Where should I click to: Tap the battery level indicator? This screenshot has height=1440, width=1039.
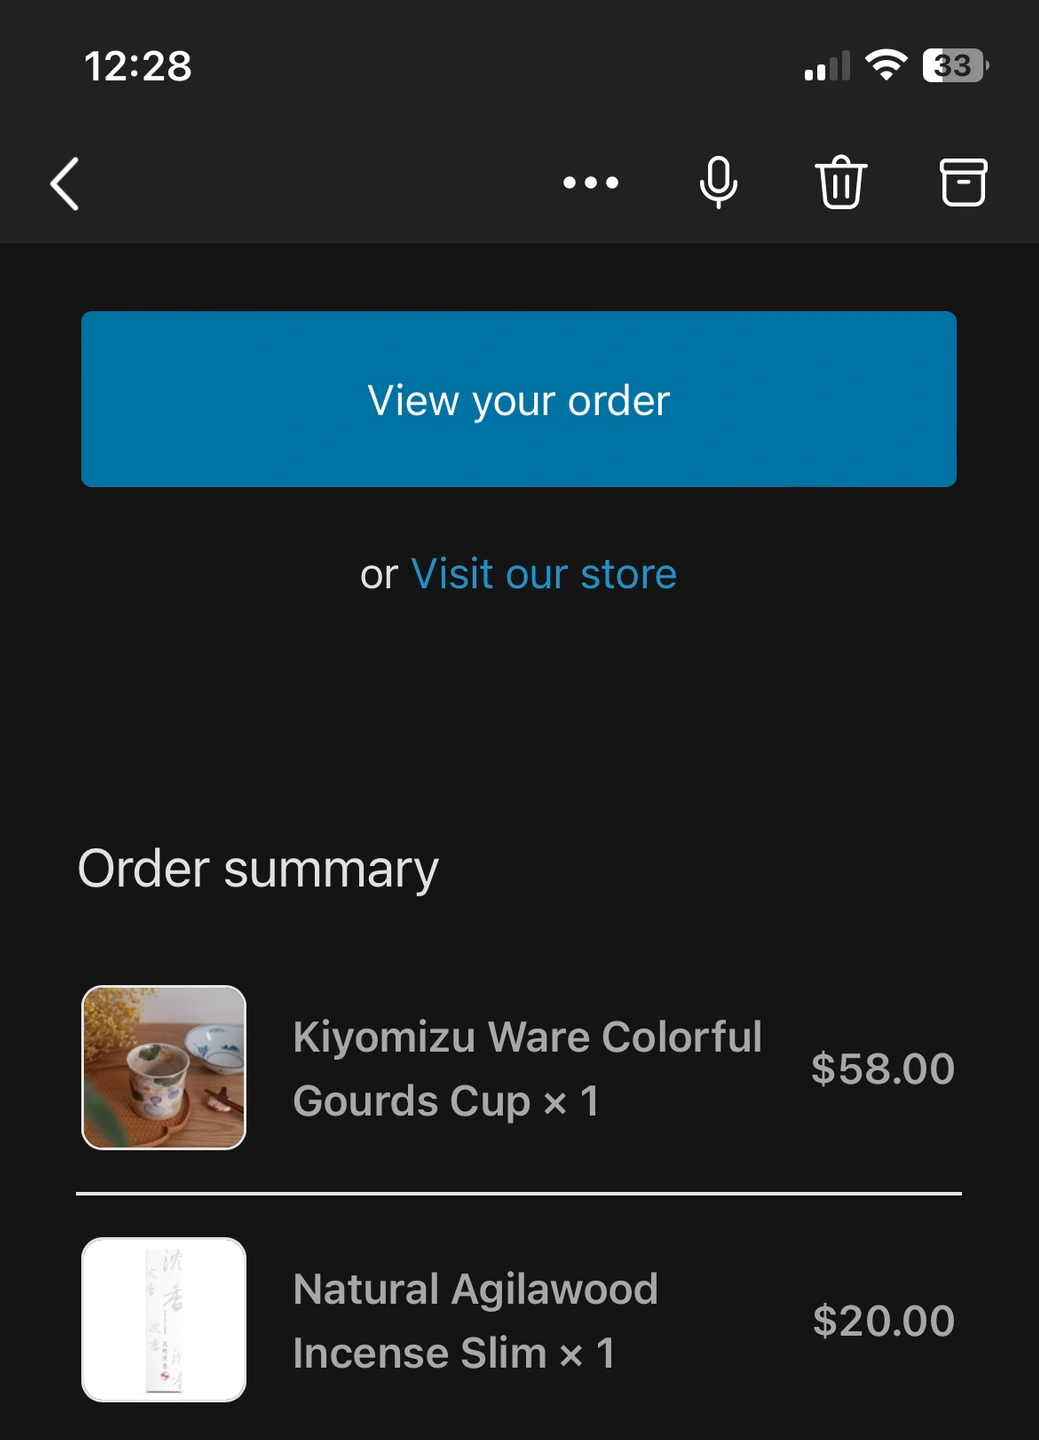[x=955, y=65]
